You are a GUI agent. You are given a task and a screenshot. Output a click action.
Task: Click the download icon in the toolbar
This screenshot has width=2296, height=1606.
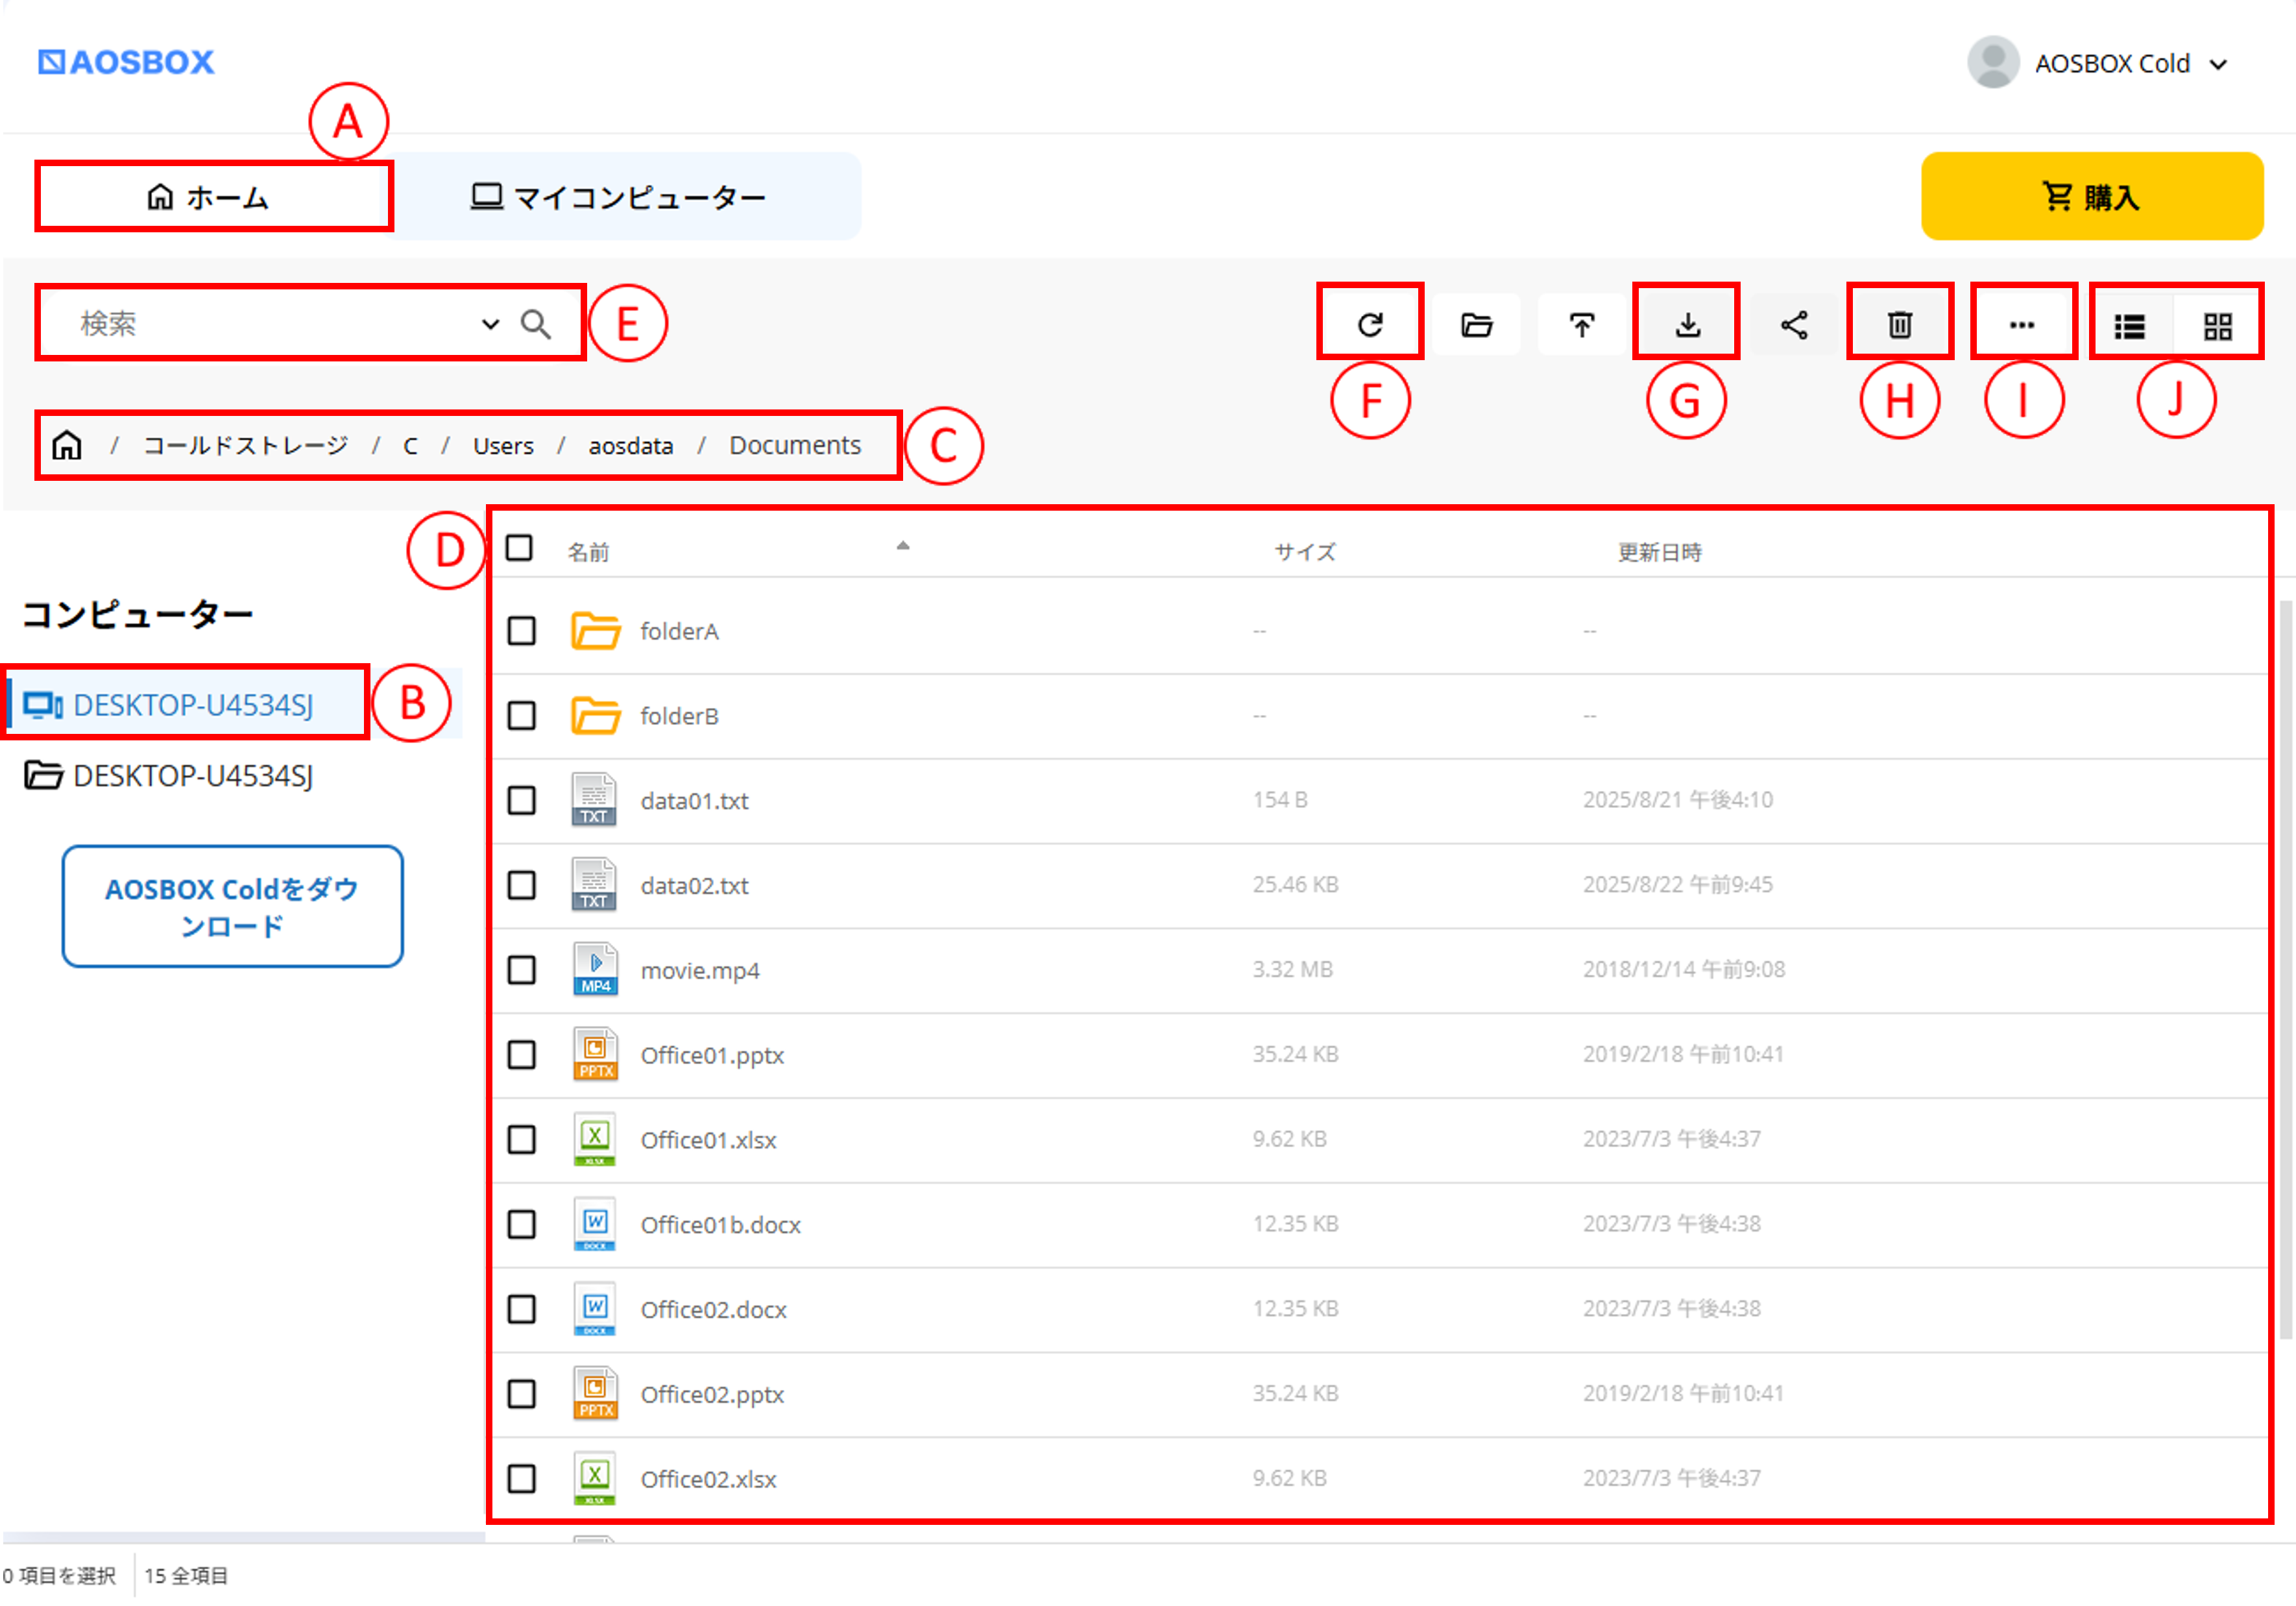pos(1687,324)
